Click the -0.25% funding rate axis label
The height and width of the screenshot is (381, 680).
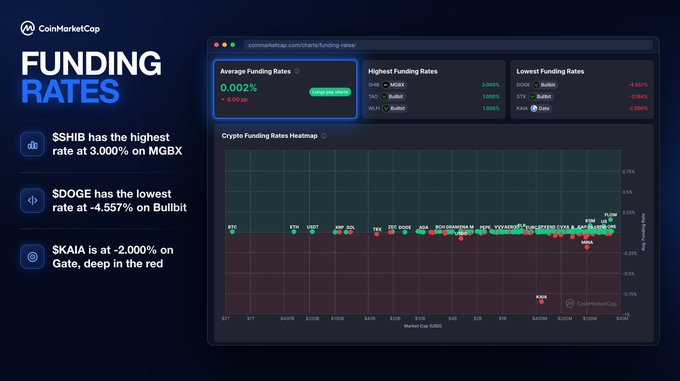click(629, 254)
